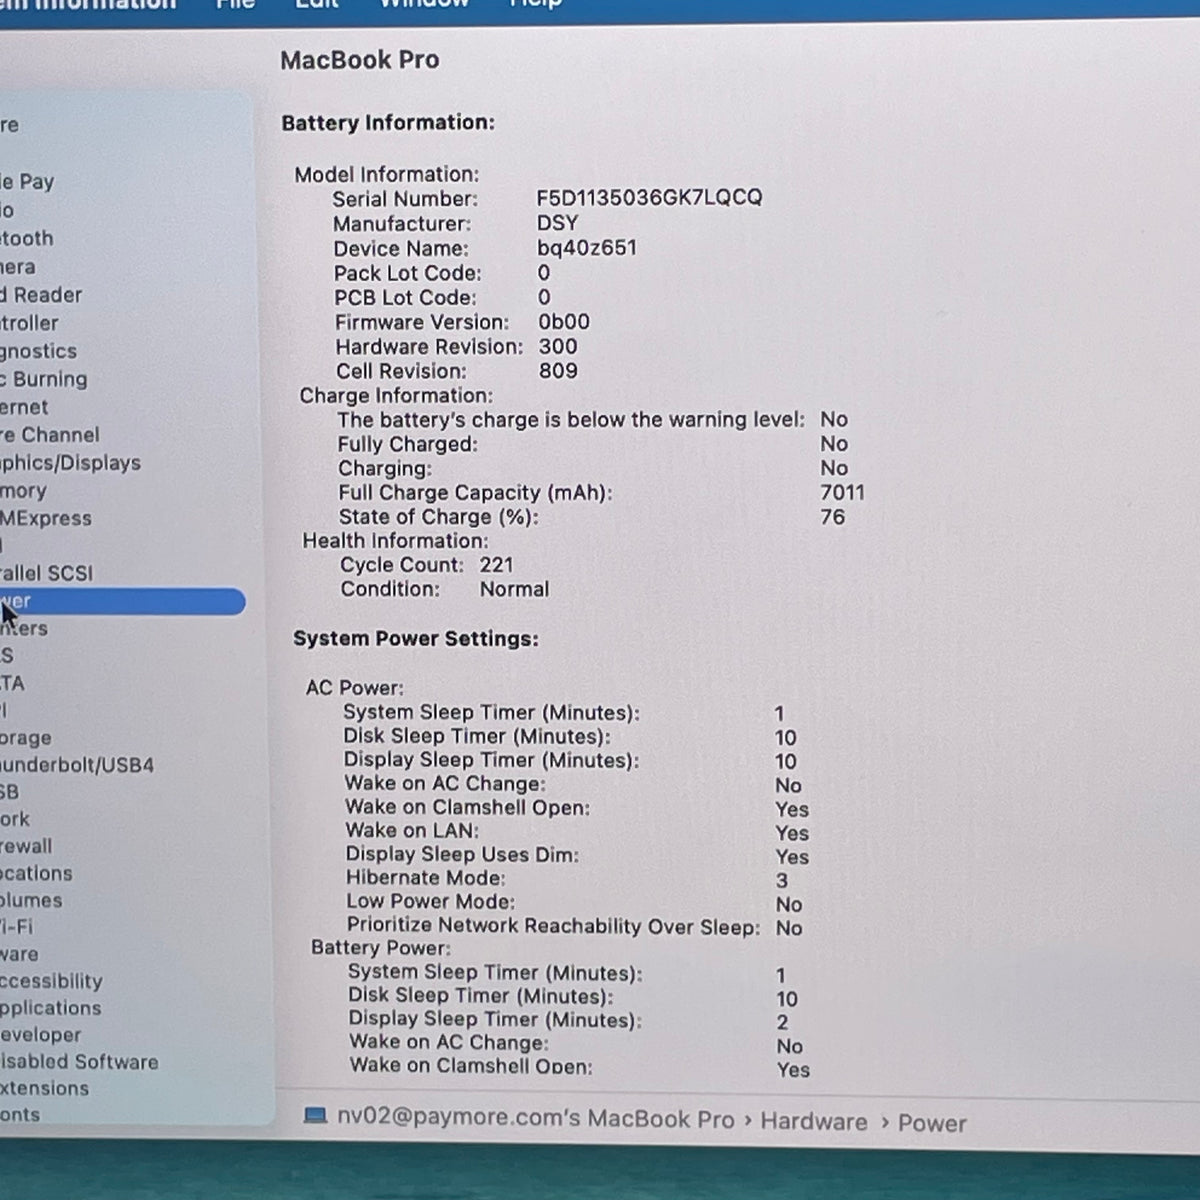Select Wi-Fi in the sidebar
Viewport: 1200px width, 1200px height.
16,927
